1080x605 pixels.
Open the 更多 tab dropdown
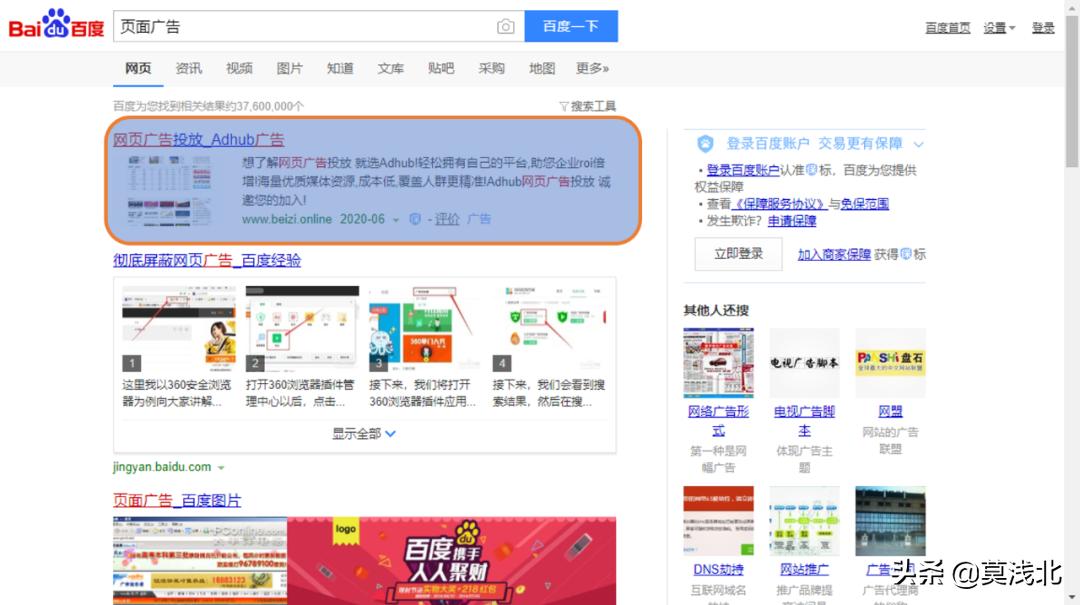coord(594,68)
